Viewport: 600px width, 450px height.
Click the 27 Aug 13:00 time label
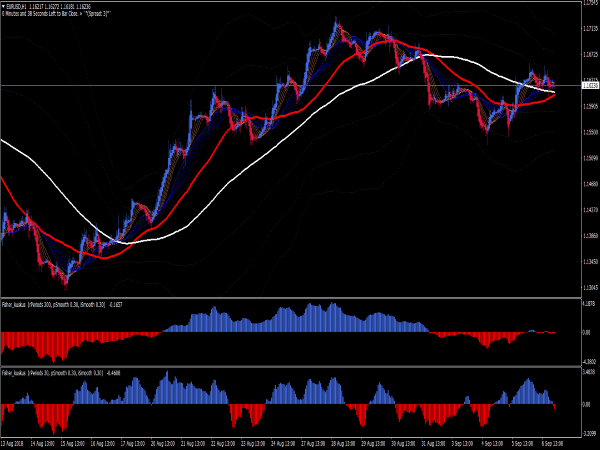click(311, 441)
